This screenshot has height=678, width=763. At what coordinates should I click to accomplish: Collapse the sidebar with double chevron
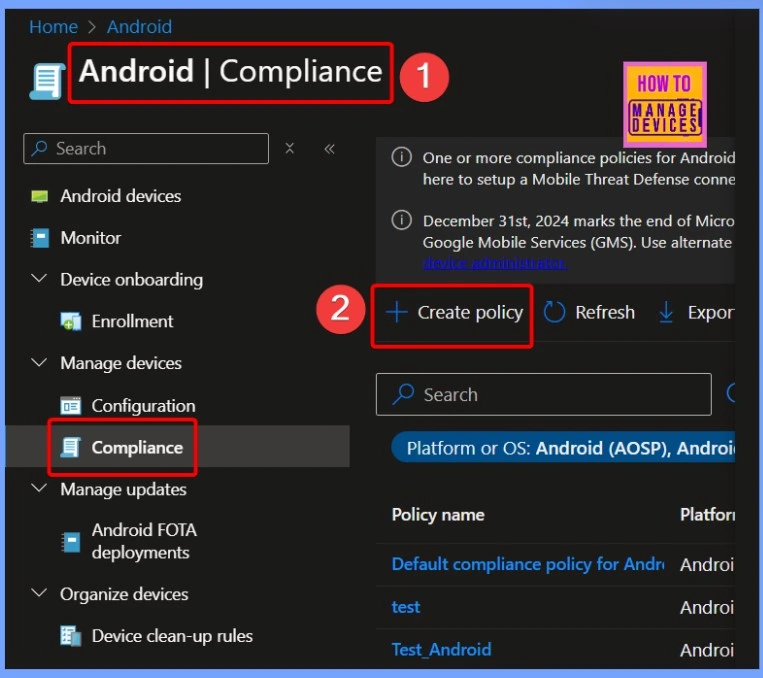tap(329, 148)
